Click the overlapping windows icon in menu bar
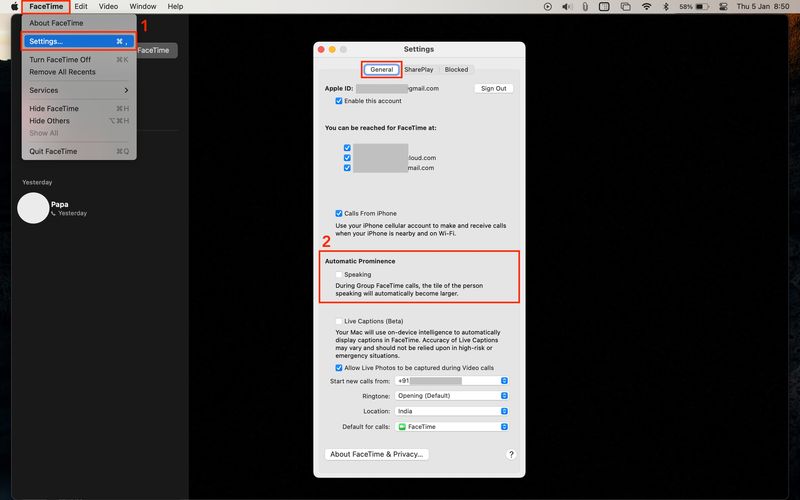Viewport: 800px width, 500px height. pyautogui.click(x=626, y=7)
